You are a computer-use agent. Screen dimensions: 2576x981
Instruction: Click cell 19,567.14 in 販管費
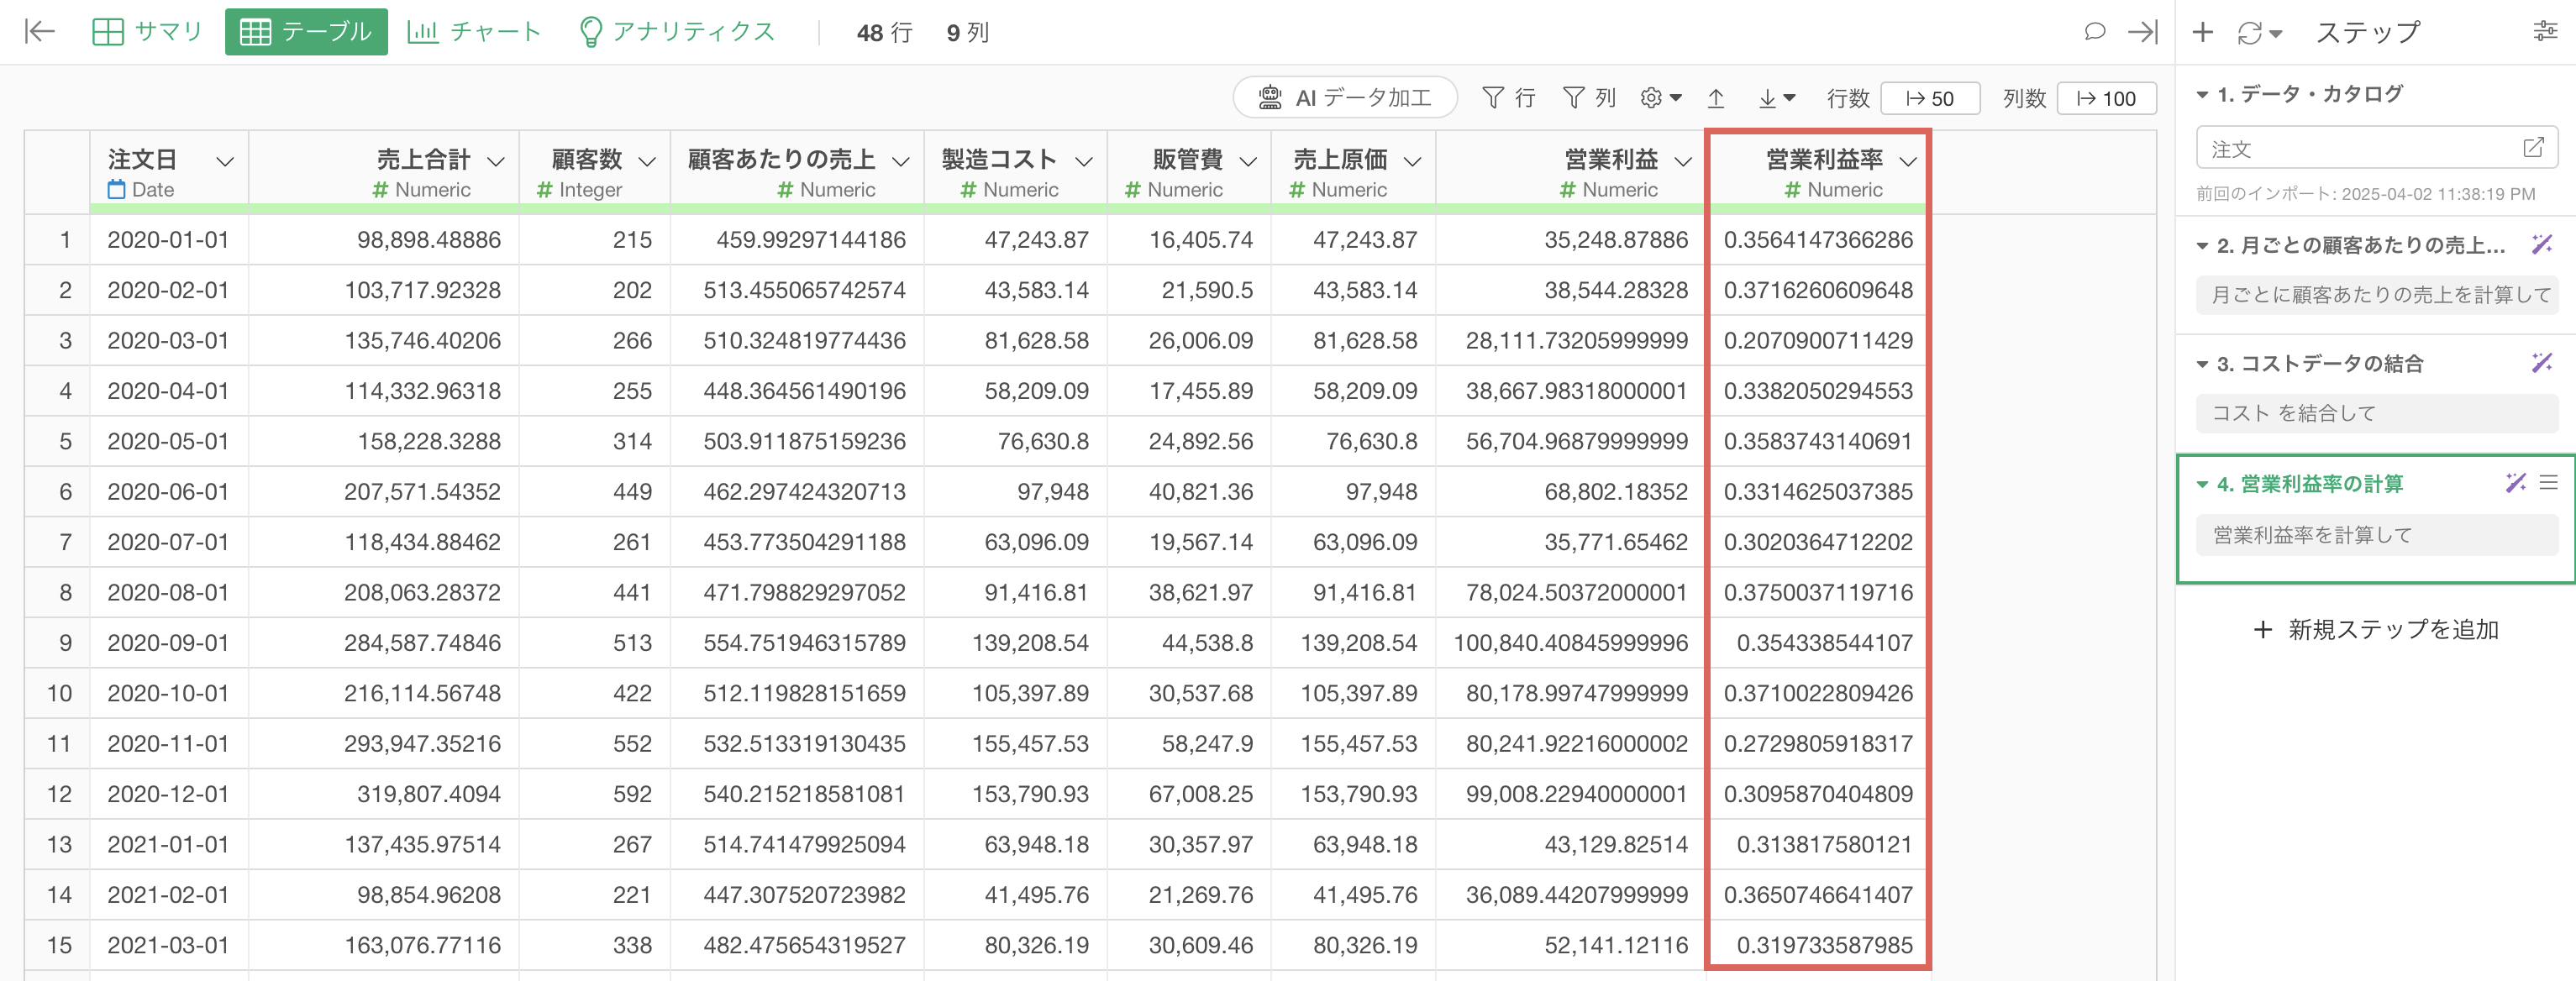coord(1189,542)
